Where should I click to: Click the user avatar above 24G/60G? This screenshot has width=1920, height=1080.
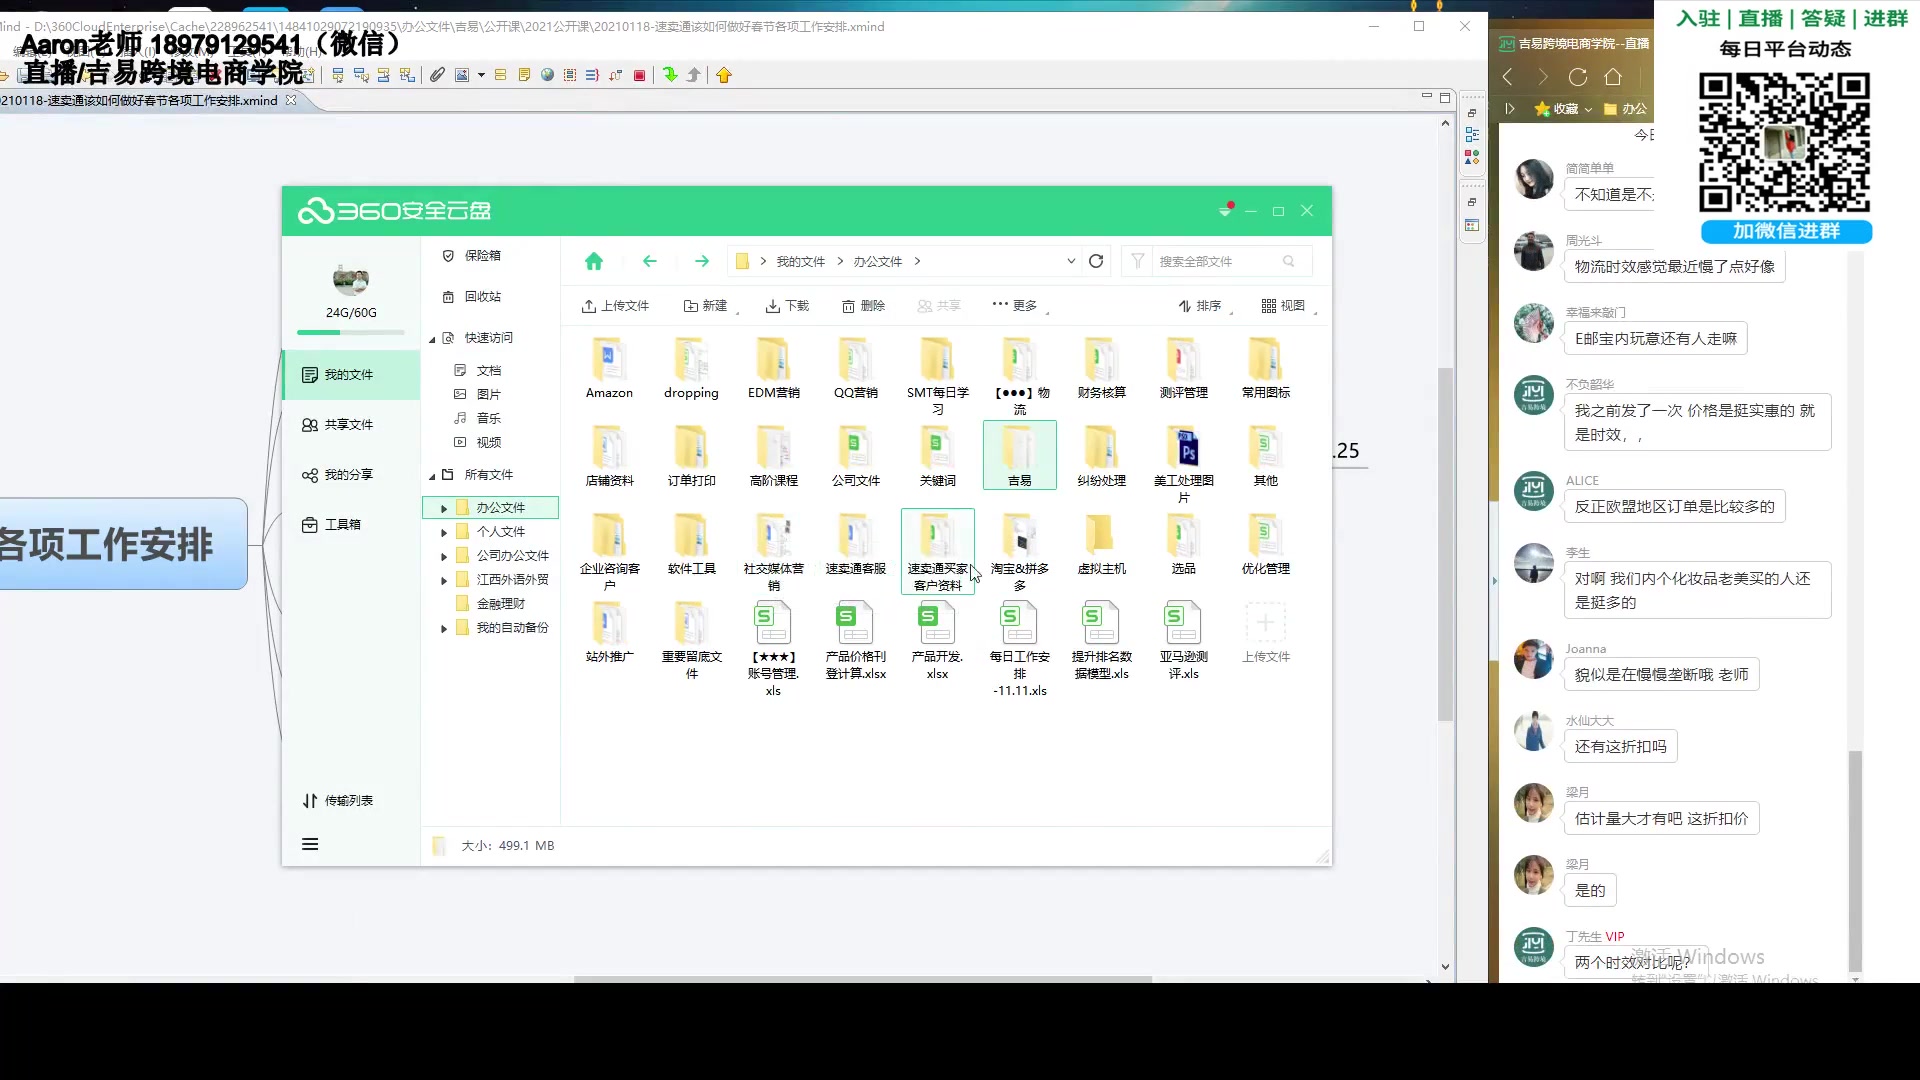[x=351, y=280]
